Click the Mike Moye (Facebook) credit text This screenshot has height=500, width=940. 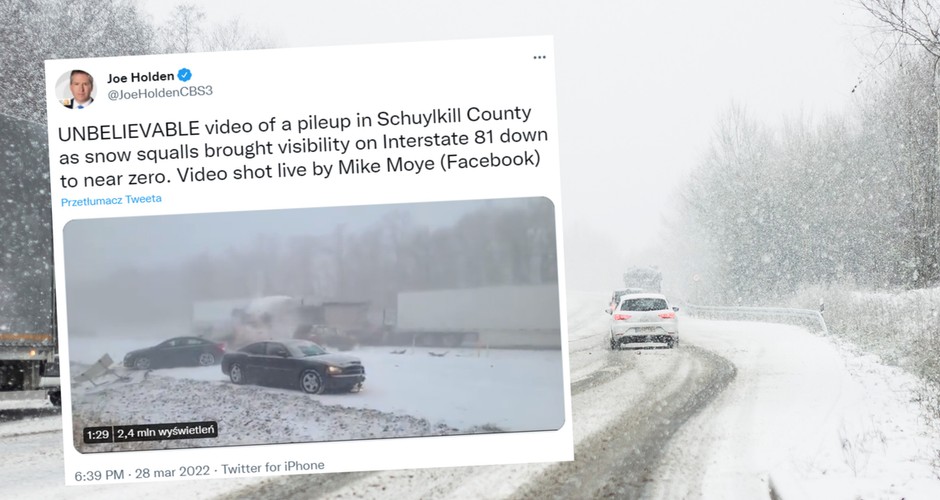(439, 163)
